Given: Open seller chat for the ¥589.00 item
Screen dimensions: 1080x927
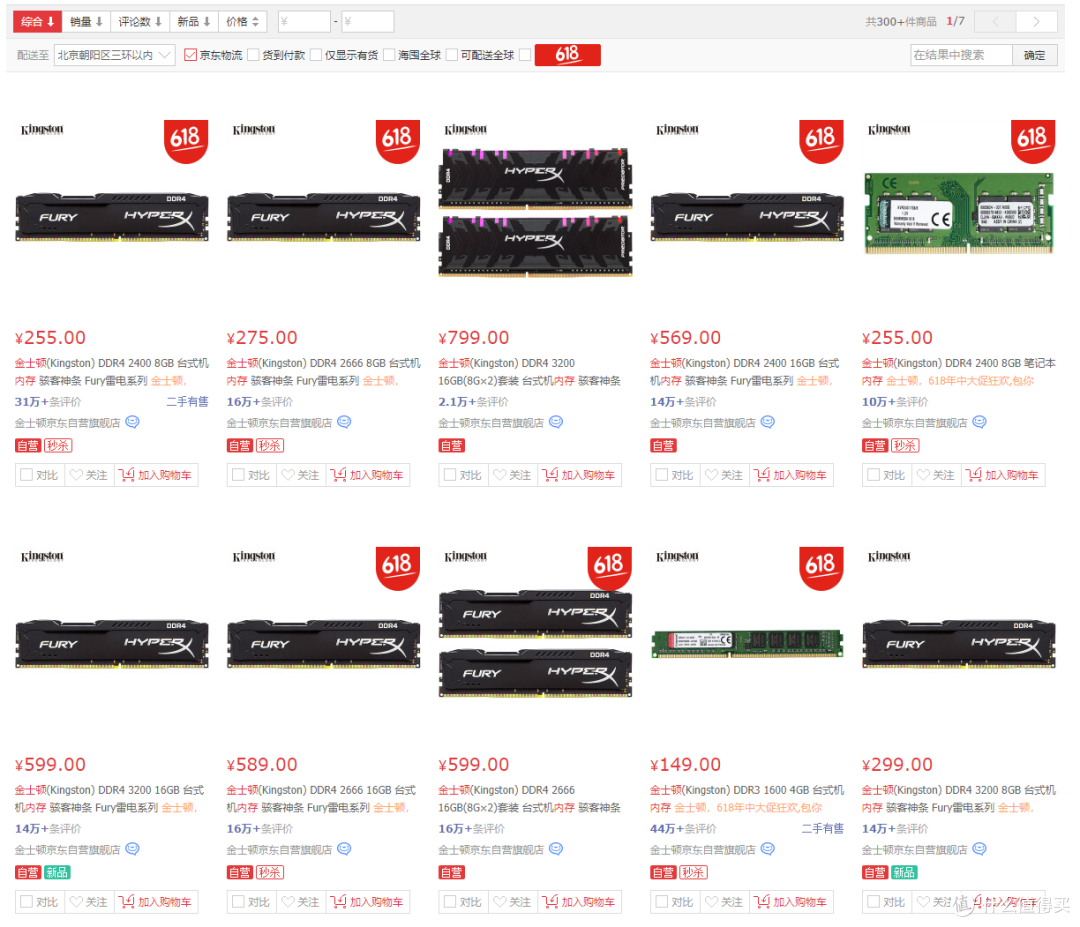Looking at the screenshot, I should (344, 849).
